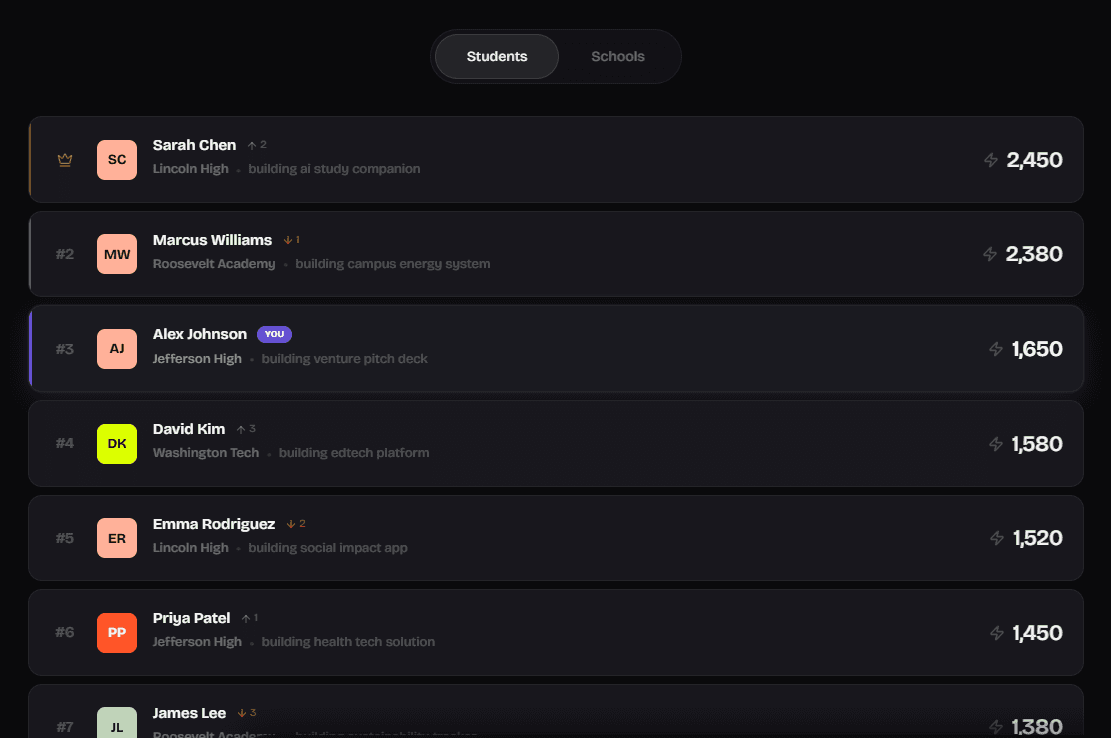
Task: Select Emma Rodriguez's ER avatar
Action: click(x=116, y=538)
